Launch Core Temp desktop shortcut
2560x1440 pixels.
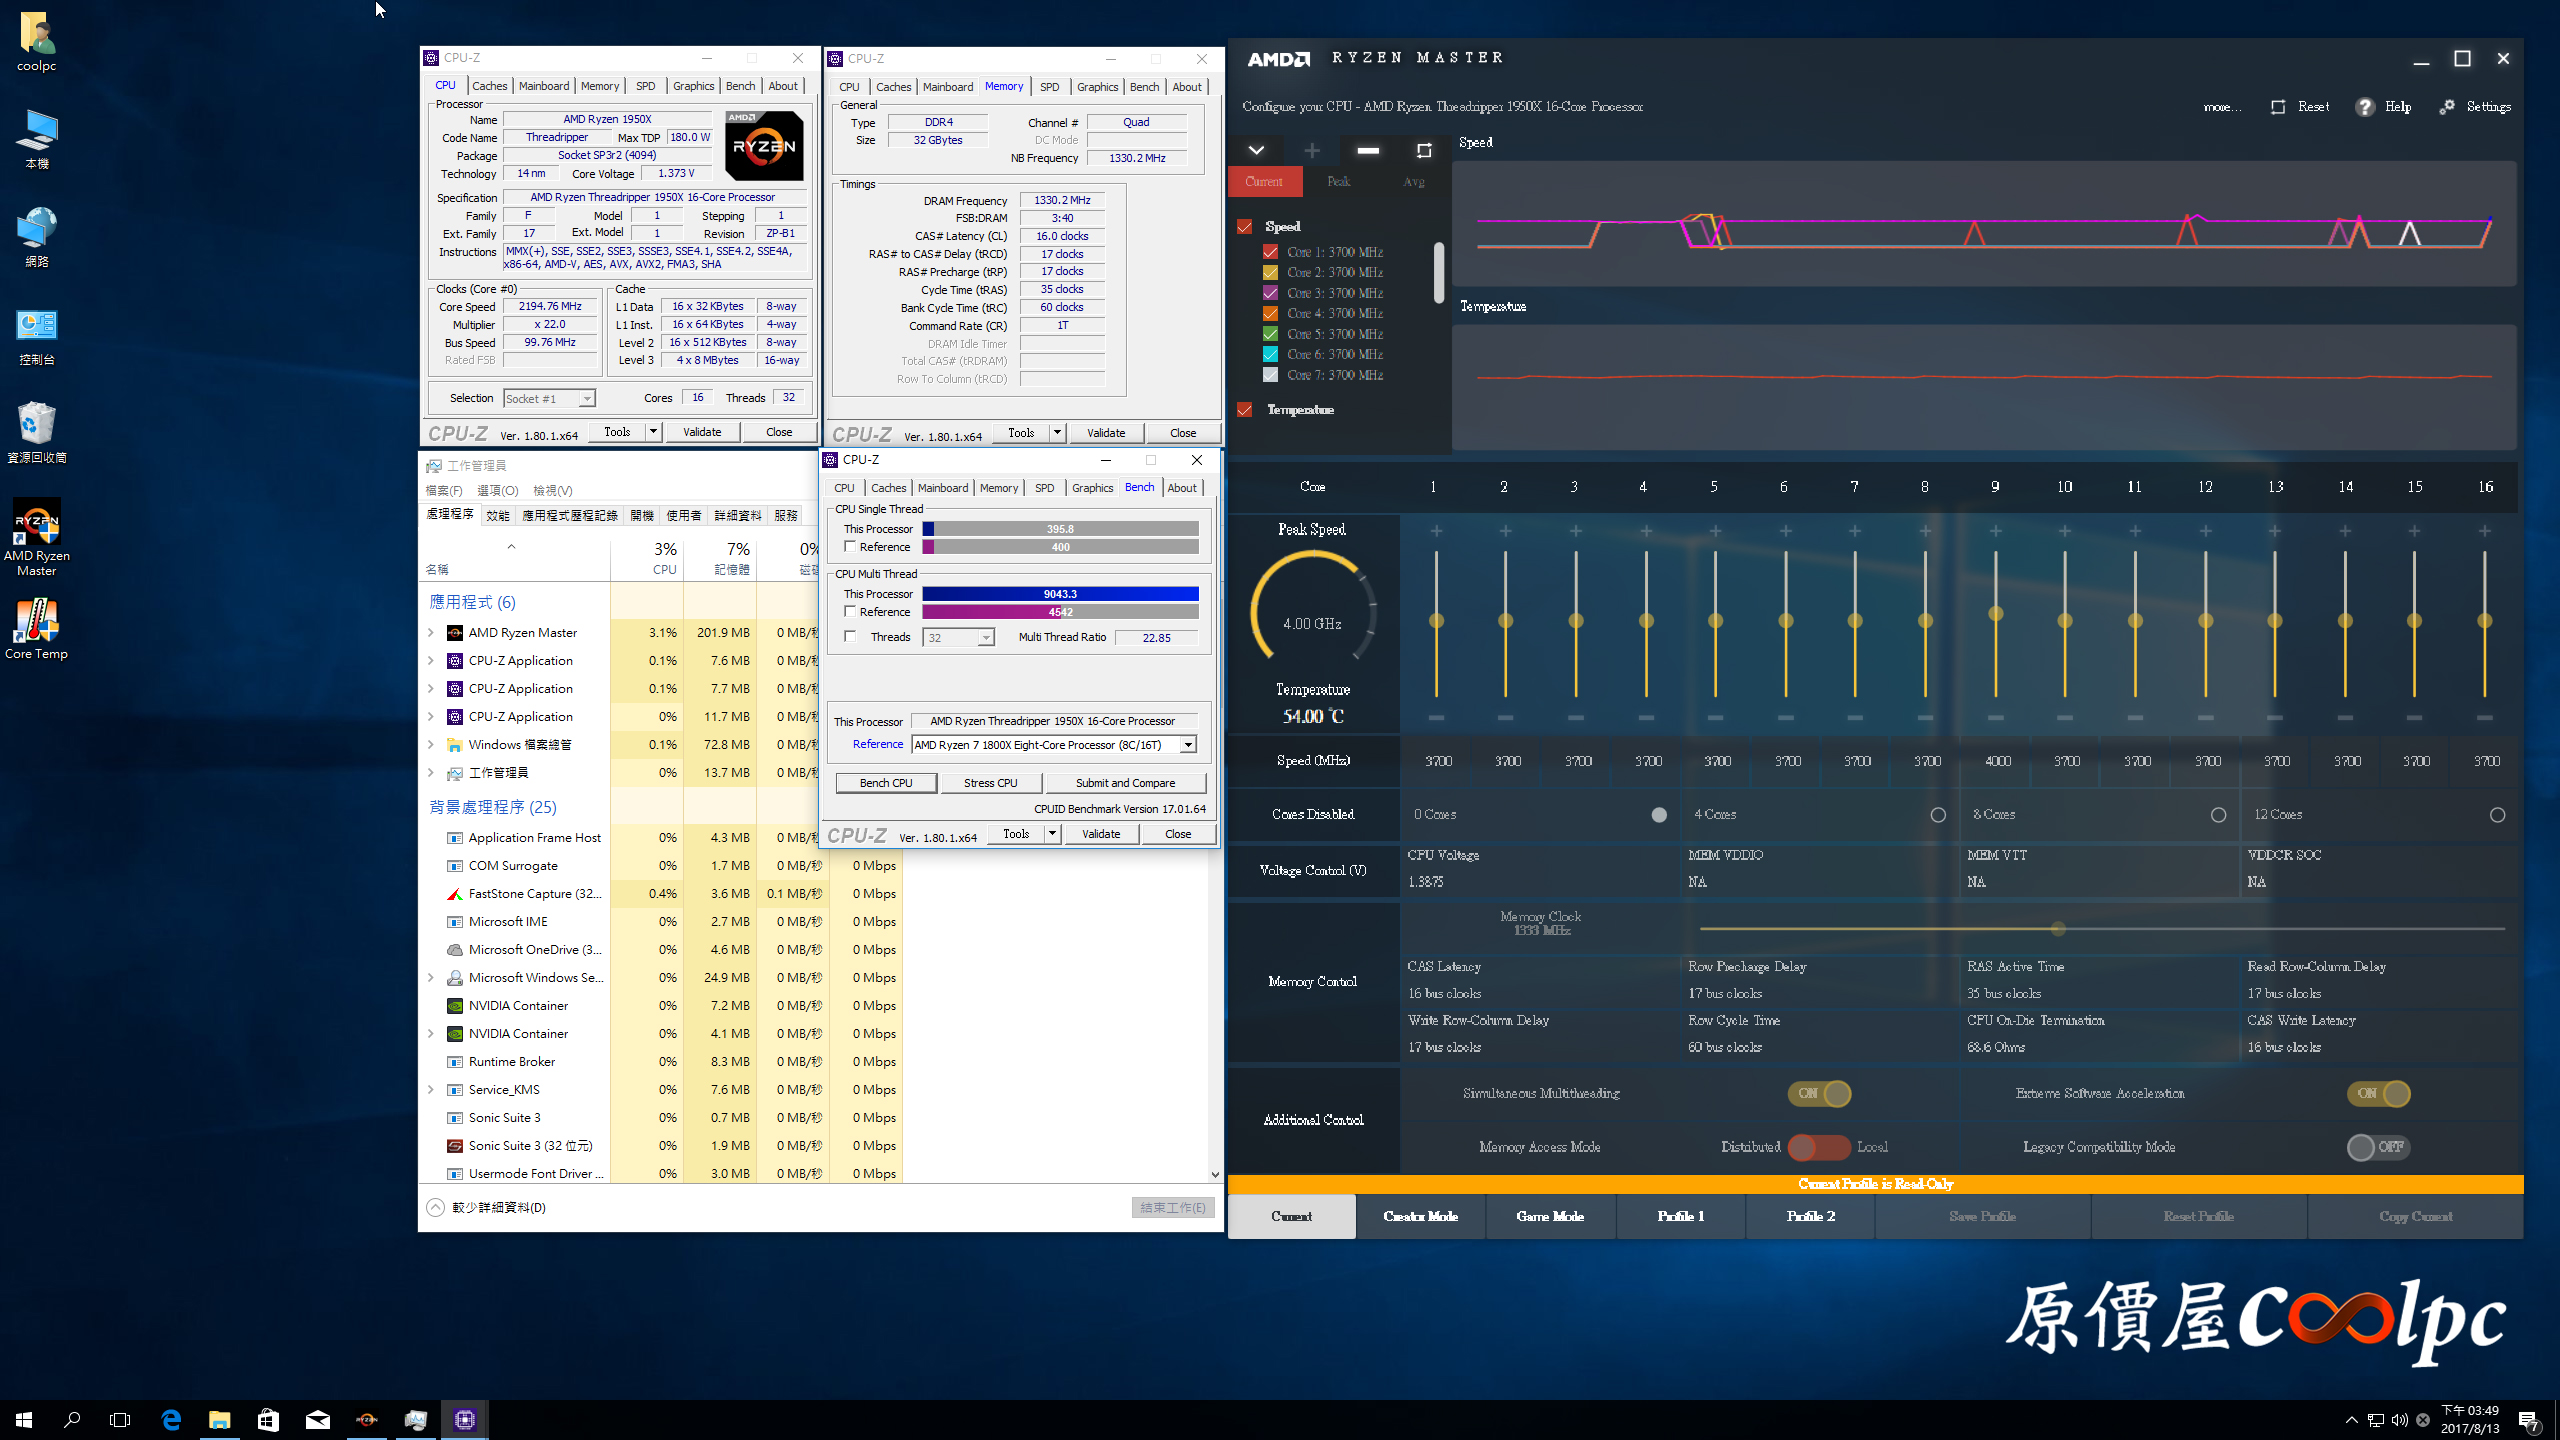(37, 629)
